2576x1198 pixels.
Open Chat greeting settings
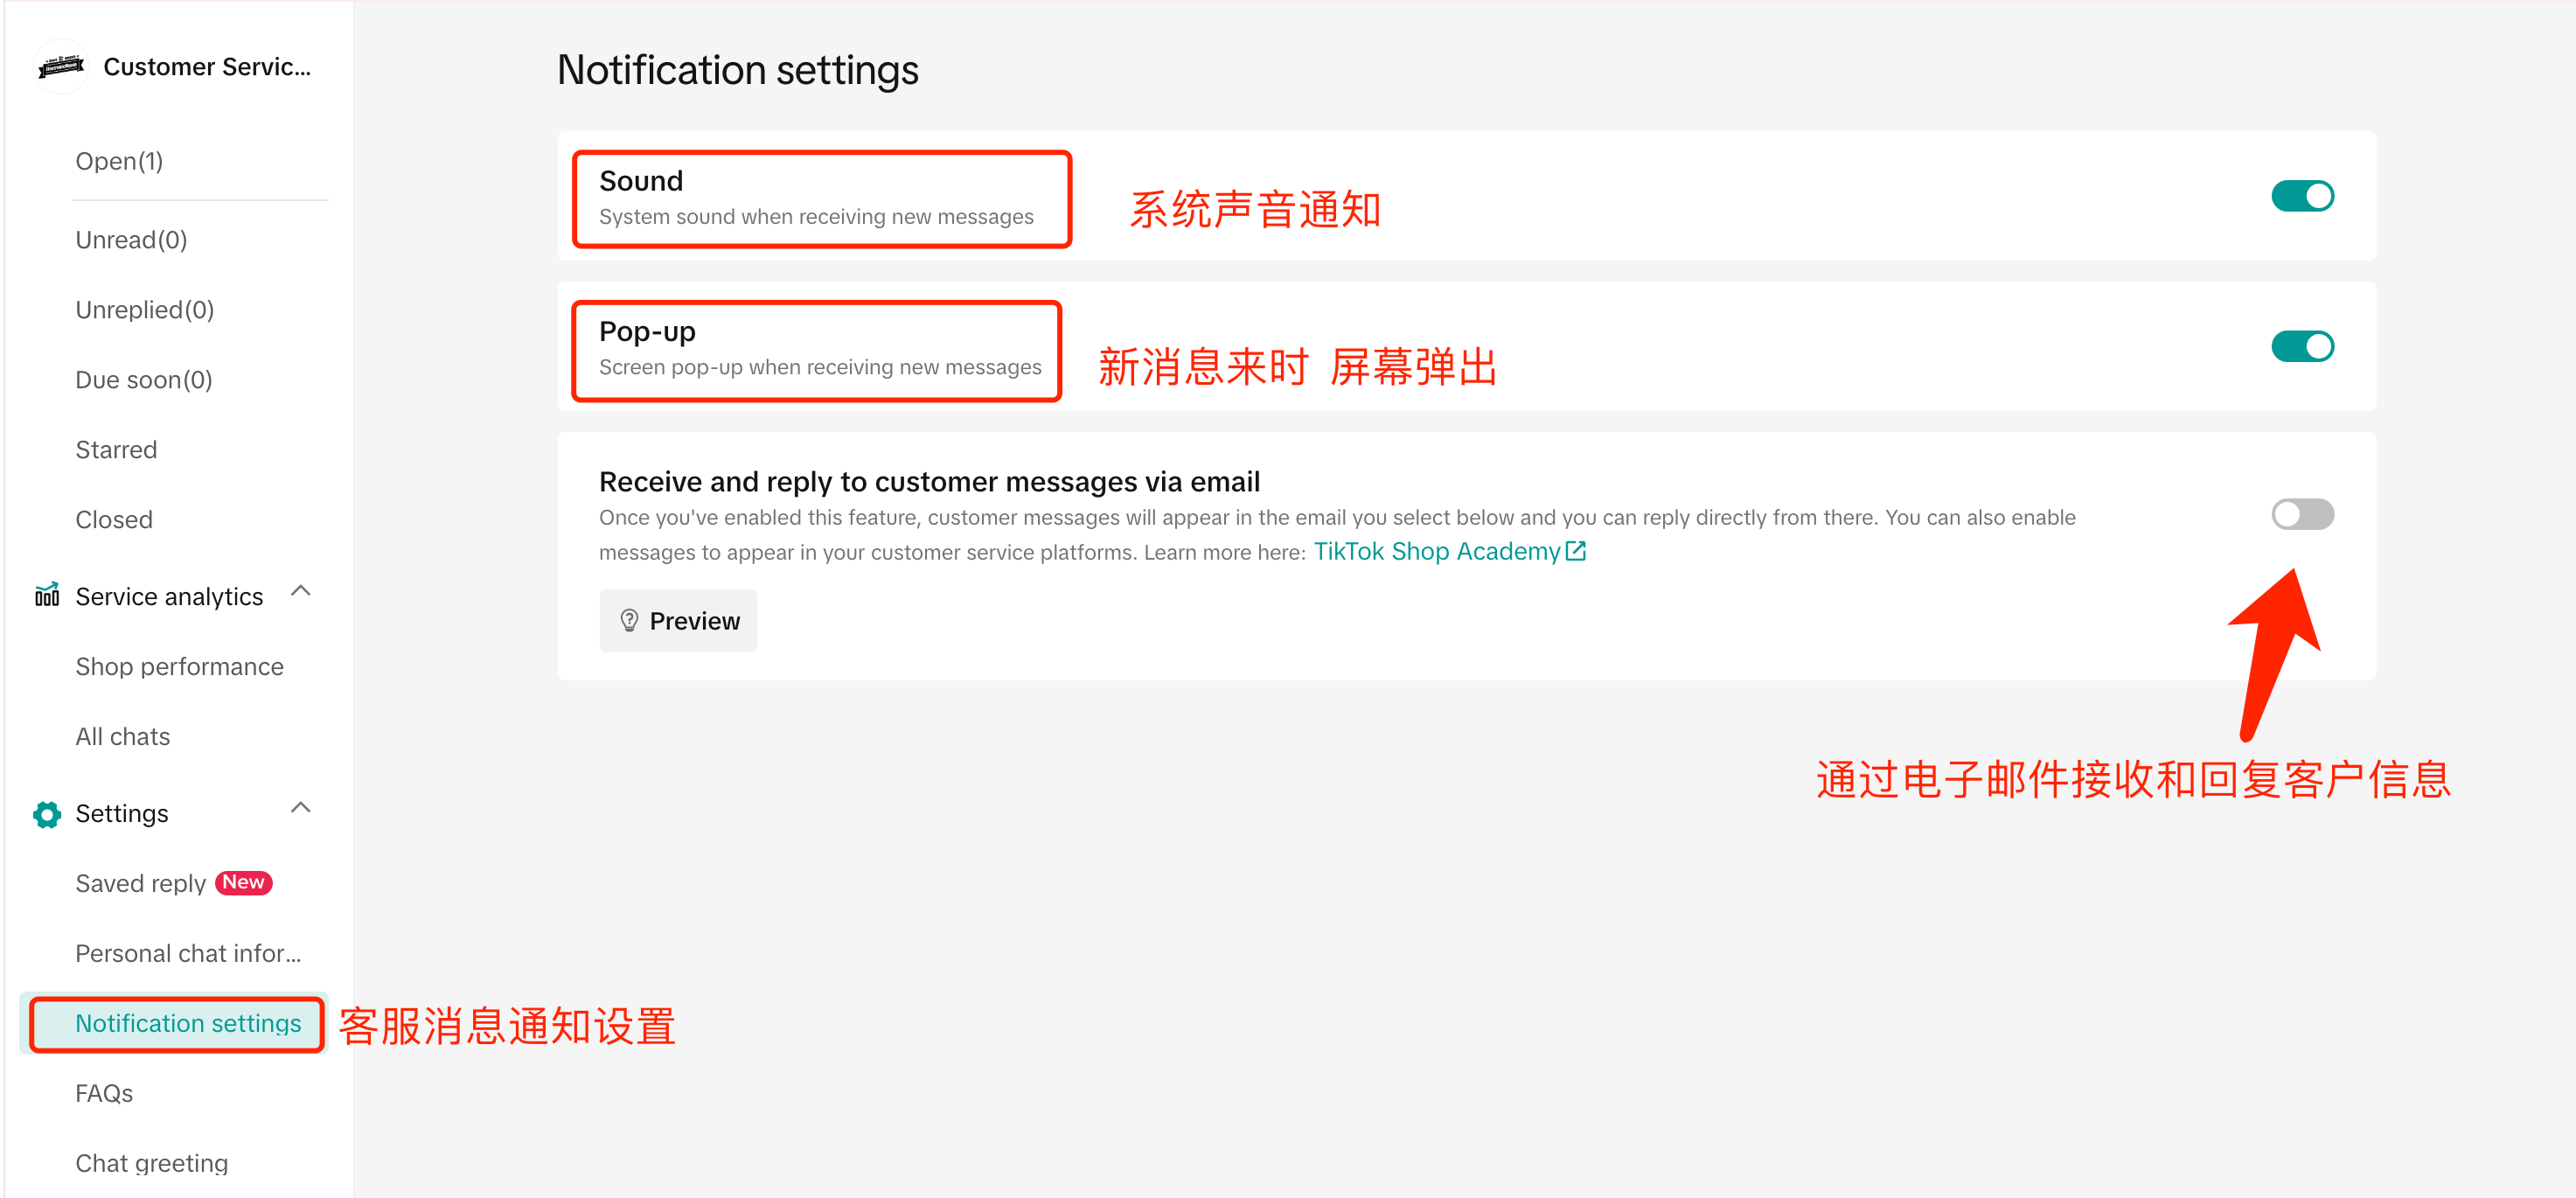coord(151,1163)
